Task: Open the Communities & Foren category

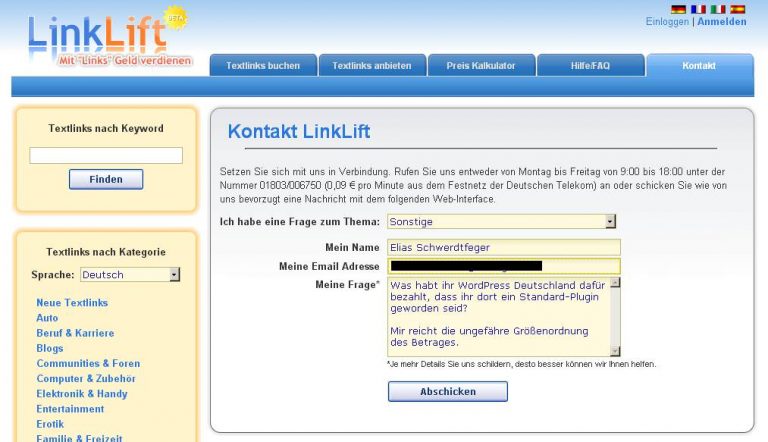Action: pyautogui.click(x=88, y=364)
